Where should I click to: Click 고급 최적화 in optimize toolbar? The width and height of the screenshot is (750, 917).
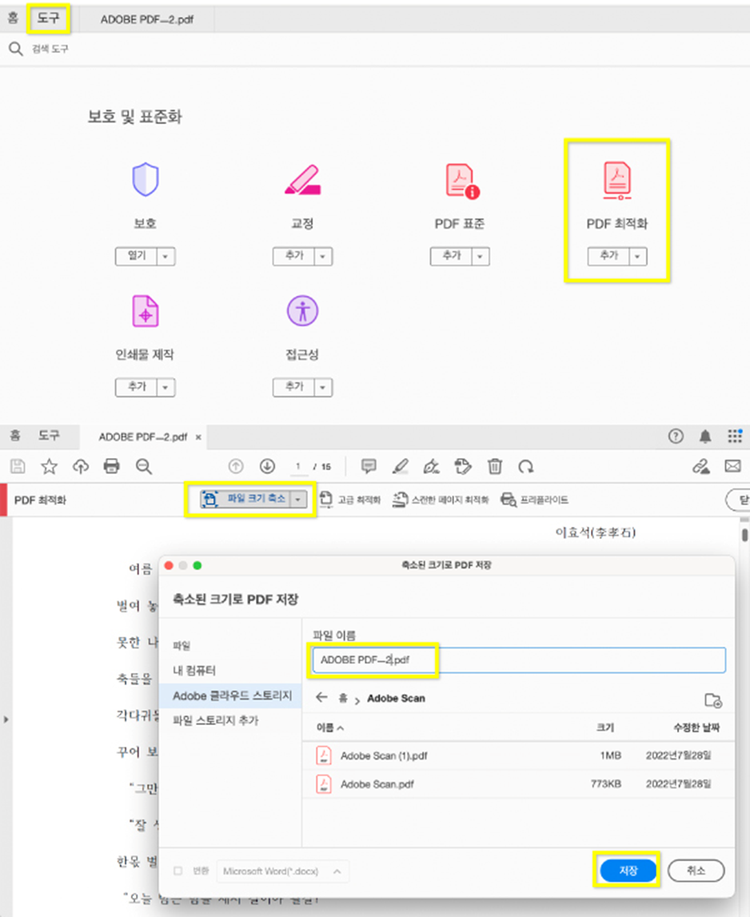(x=350, y=500)
